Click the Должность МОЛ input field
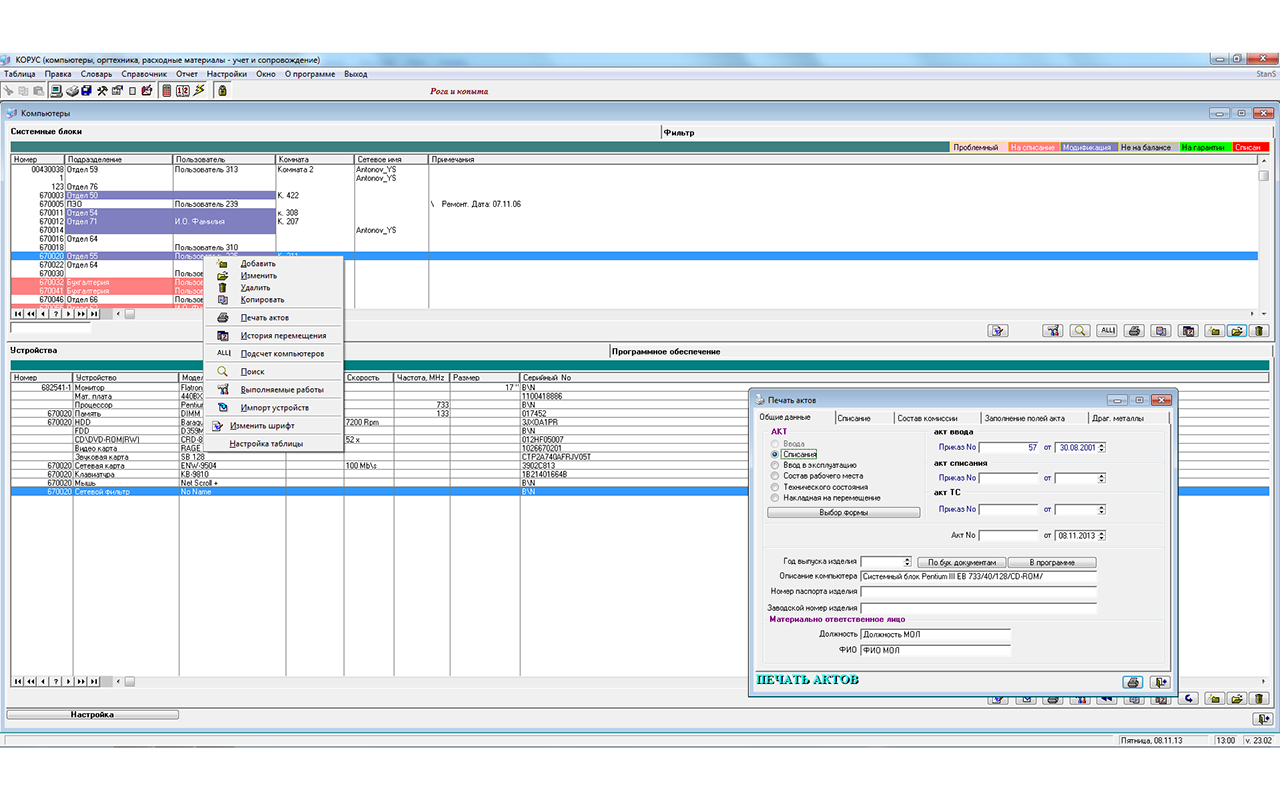The image size is (1280, 800). [936, 635]
